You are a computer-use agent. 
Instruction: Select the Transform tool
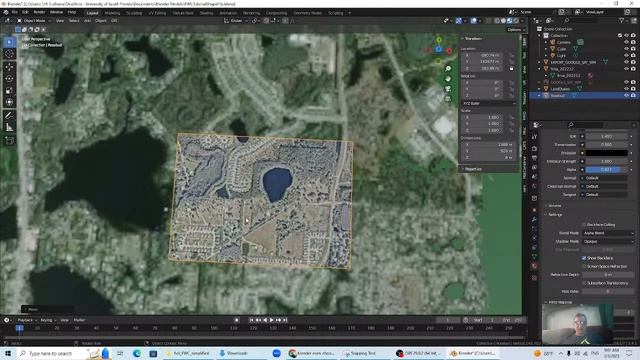coord(10,102)
